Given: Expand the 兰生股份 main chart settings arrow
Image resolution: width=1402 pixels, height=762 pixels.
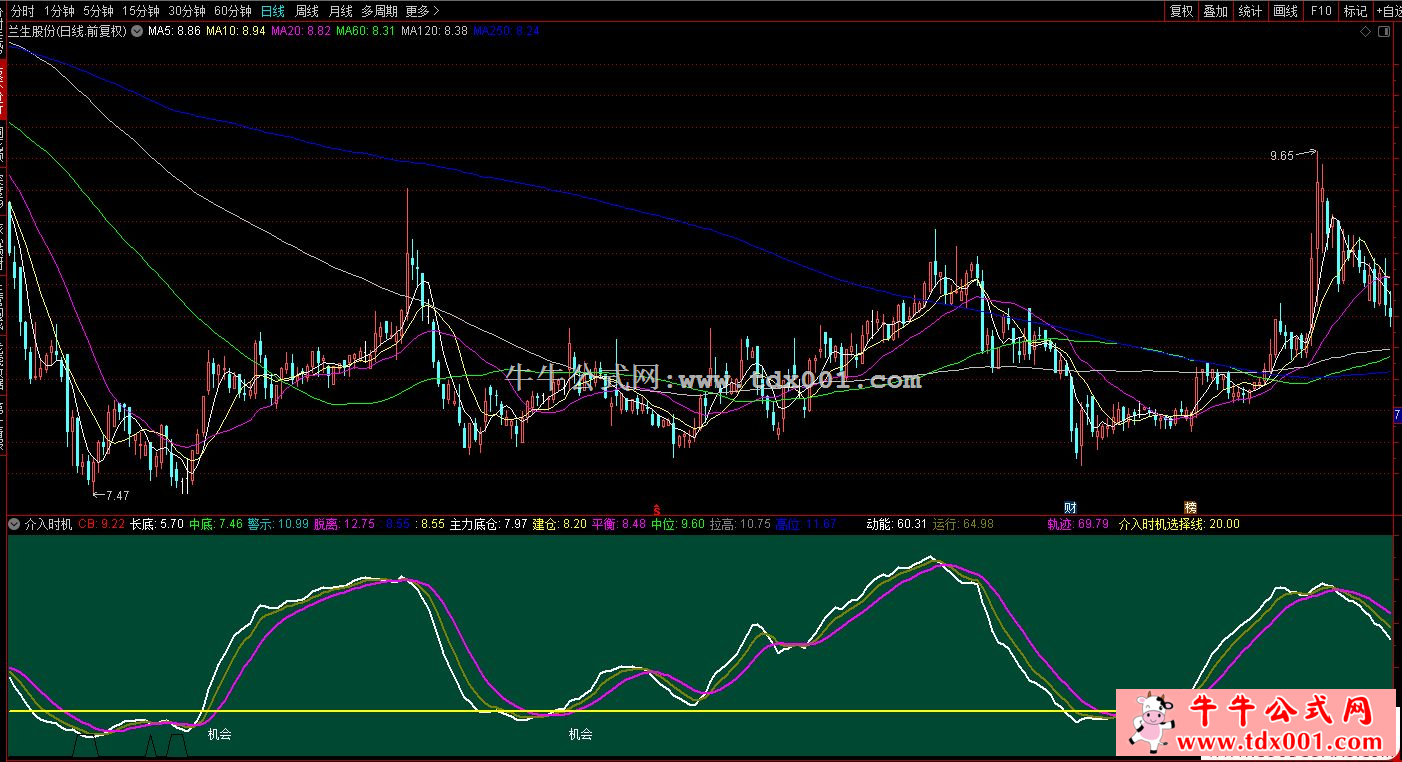Looking at the screenshot, I should (x=137, y=31).
